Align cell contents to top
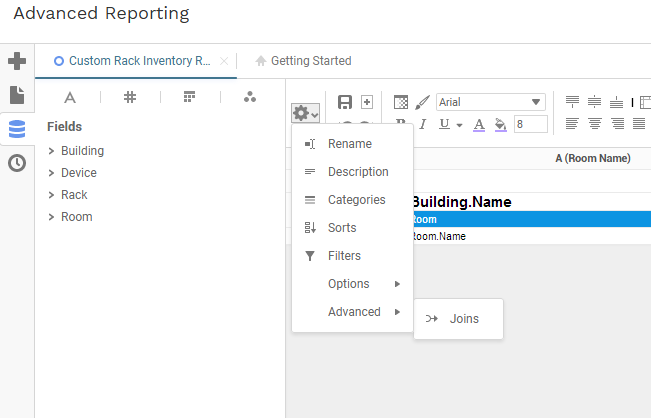Viewport: 651px width, 418px height. [573, 102]
